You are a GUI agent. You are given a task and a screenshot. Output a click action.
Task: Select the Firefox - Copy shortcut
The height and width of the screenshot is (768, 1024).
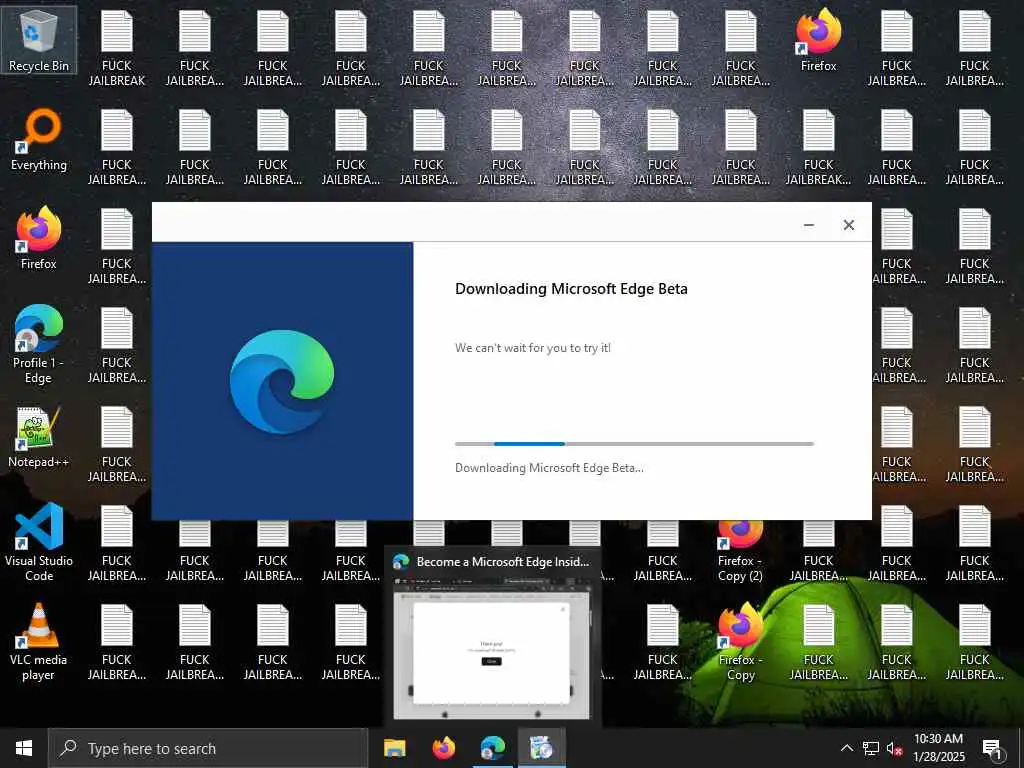tap(740, 642)
